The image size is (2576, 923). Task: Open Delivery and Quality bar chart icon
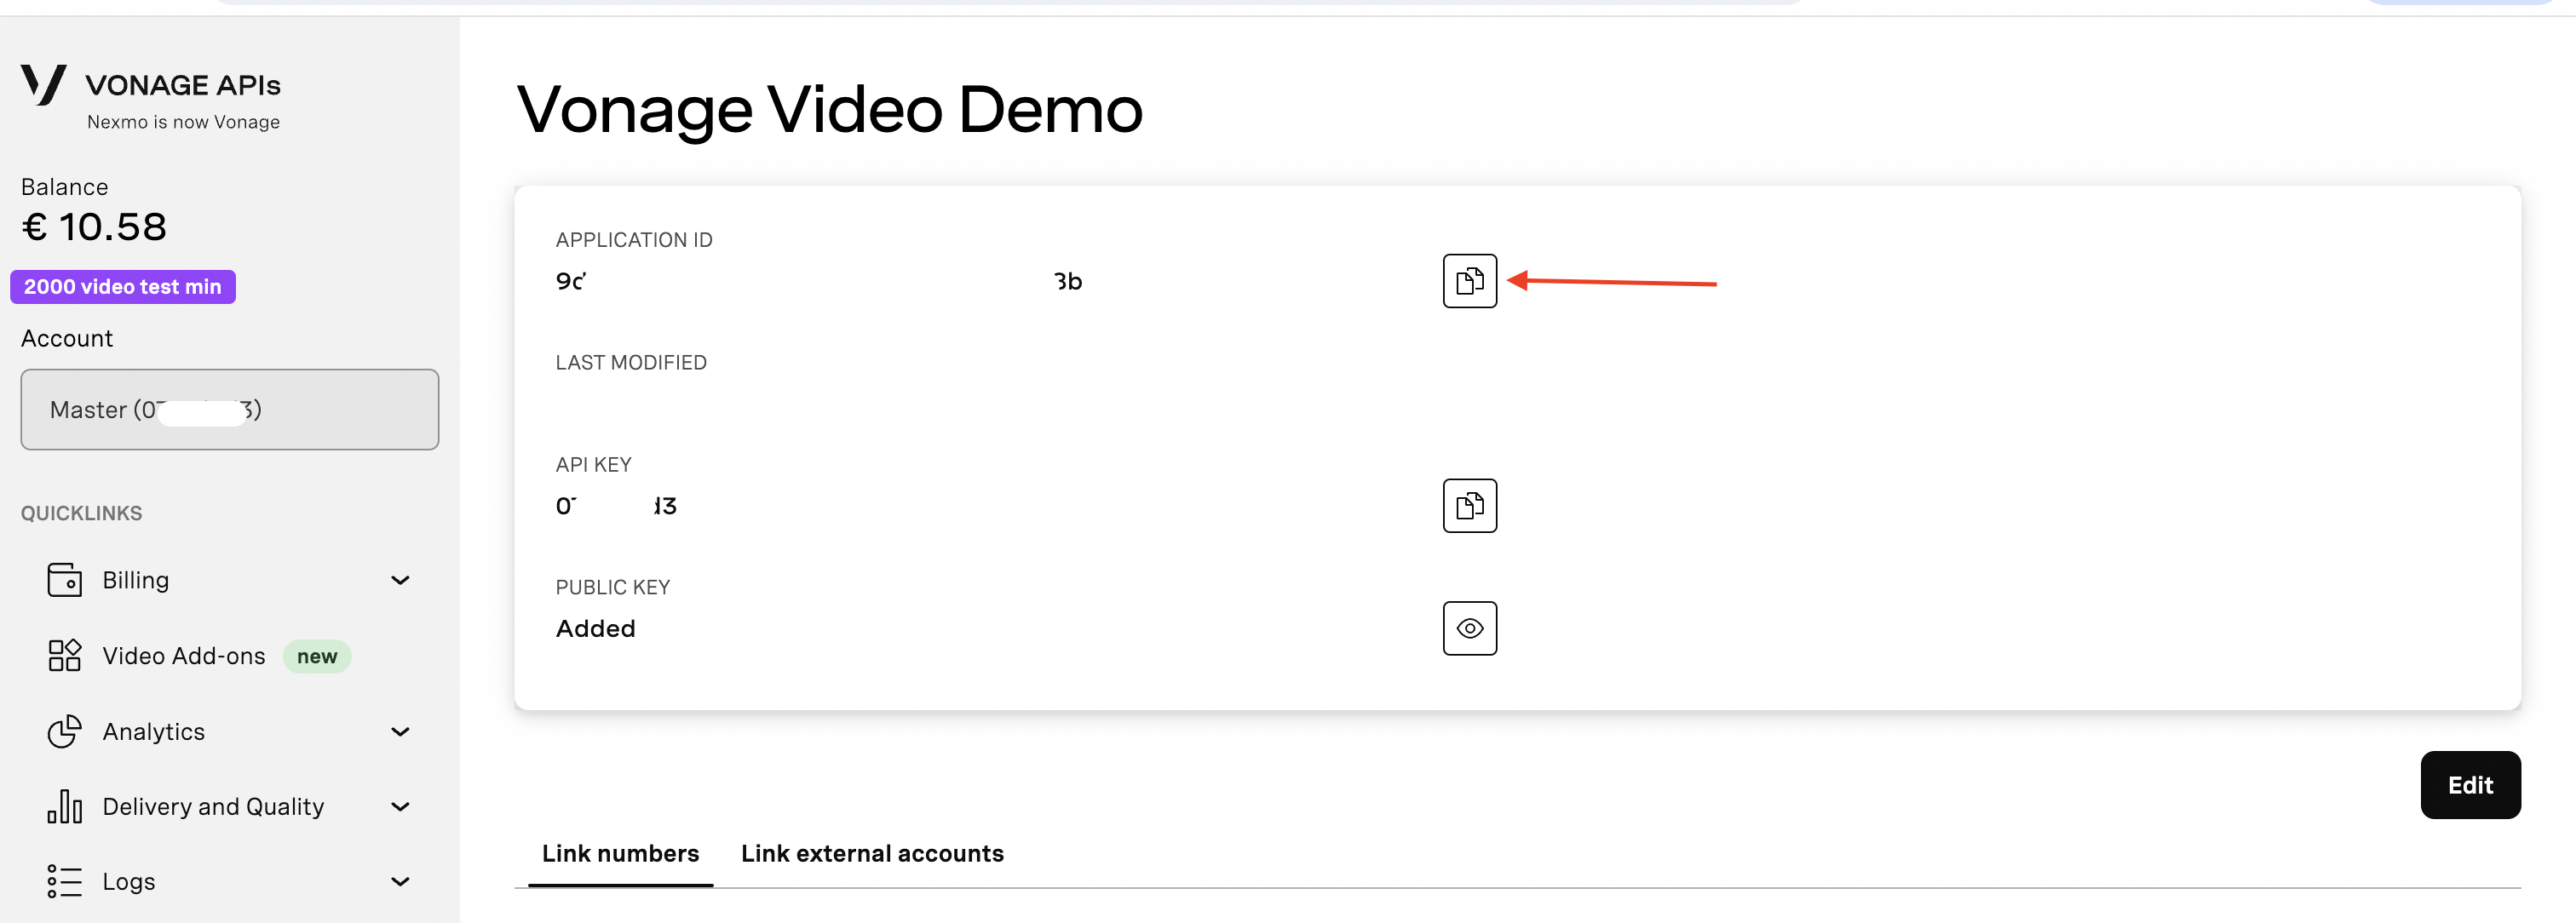(x=64, y=806)
